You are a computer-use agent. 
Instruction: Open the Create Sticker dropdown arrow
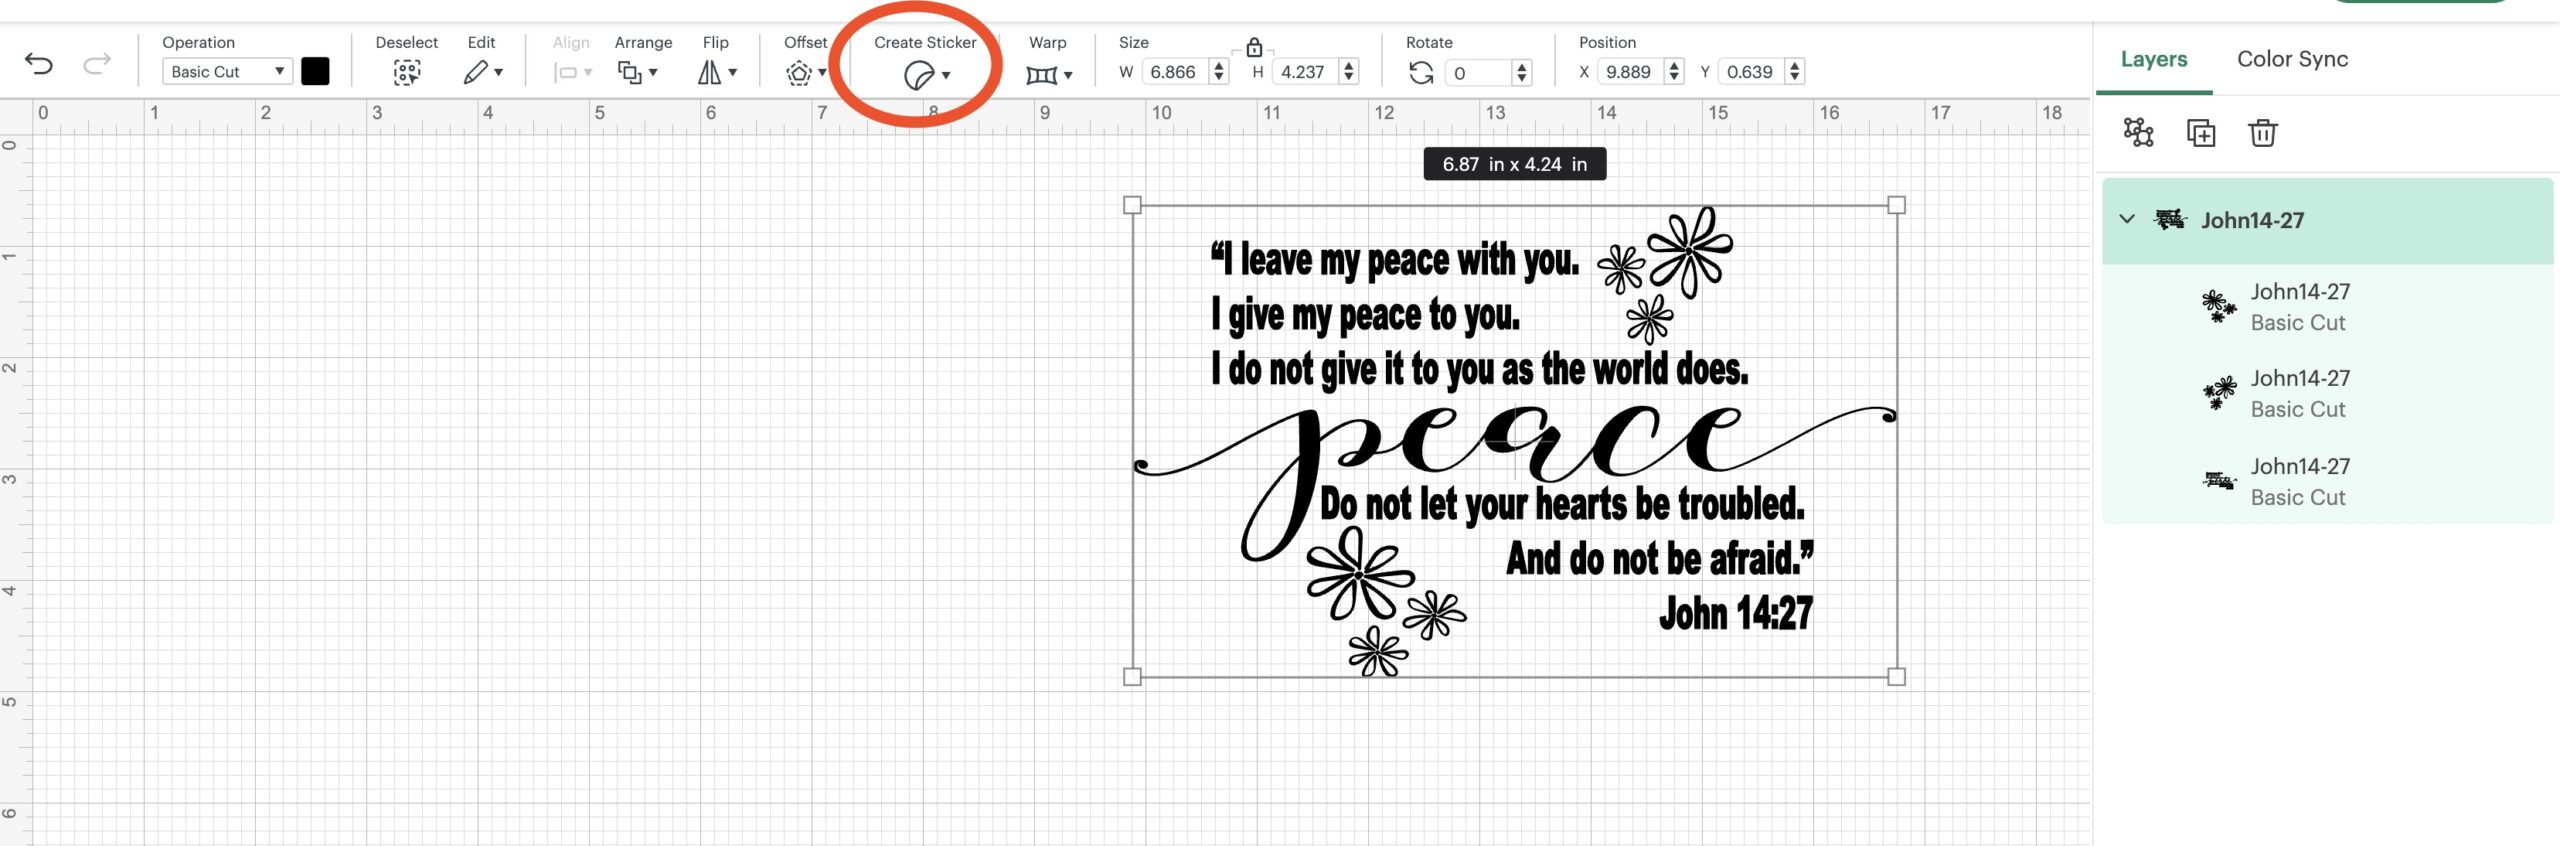tap(946, 75)
